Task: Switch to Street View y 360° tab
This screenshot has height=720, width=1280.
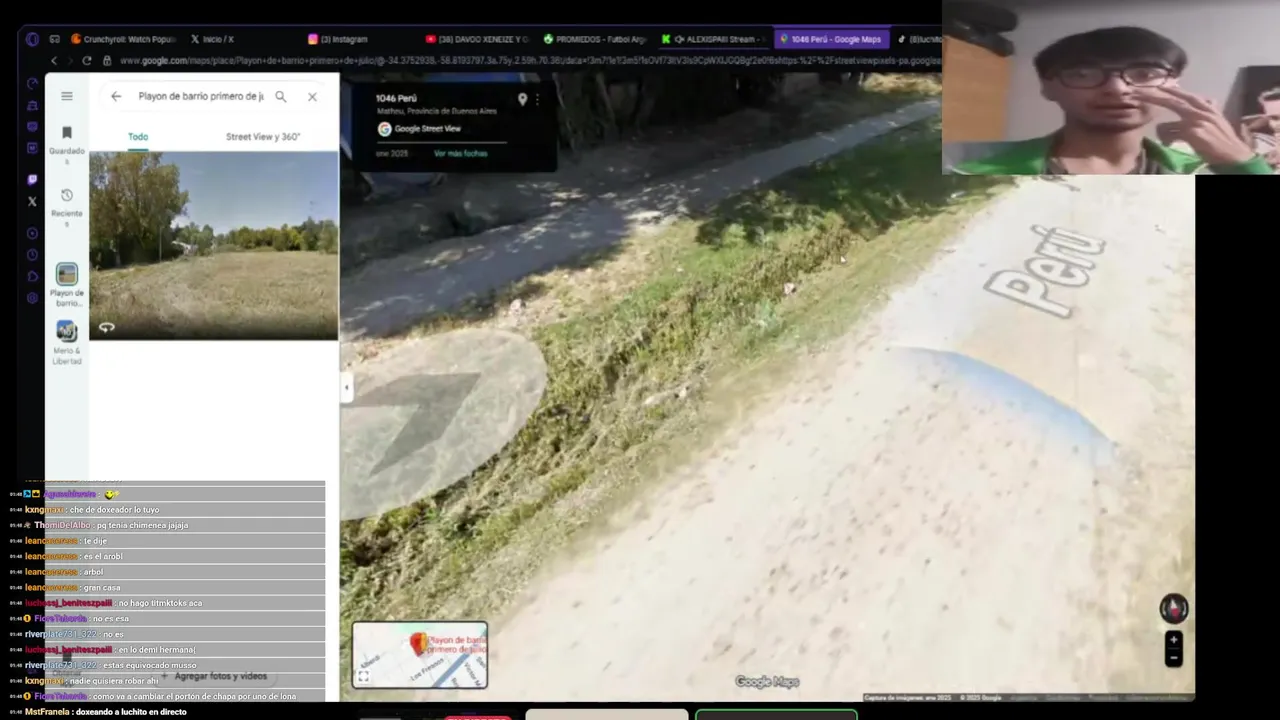Action: 263,137
